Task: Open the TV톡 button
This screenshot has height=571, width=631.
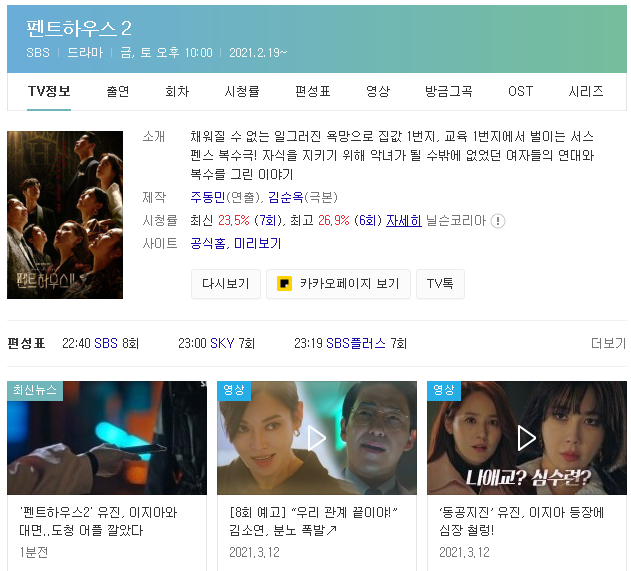Action: pos(440,284)
